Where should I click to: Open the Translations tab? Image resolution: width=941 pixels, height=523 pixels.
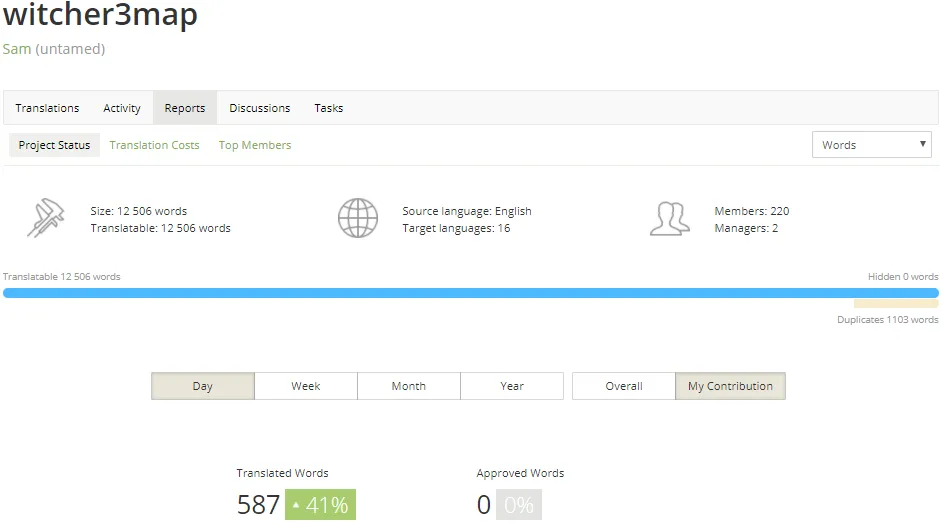pyautogui.click(x=47, y=108)
